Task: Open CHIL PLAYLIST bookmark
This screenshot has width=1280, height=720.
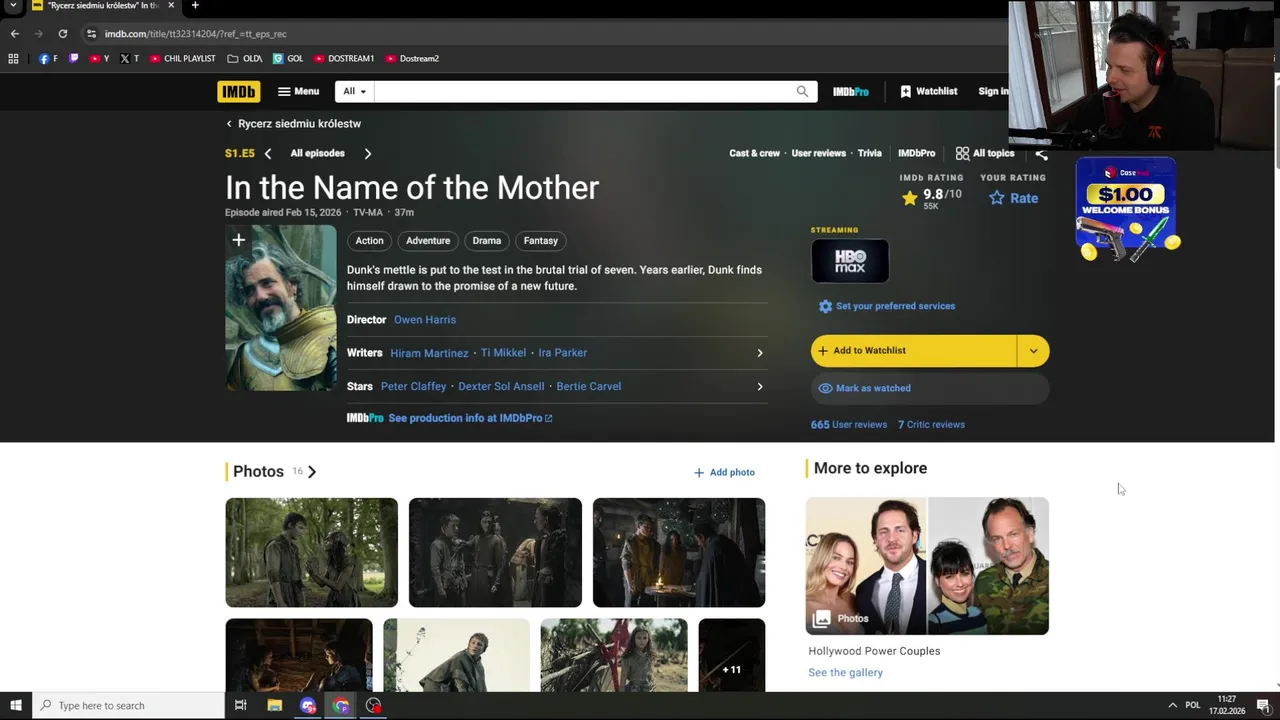Action: click(x=183, y=59)
